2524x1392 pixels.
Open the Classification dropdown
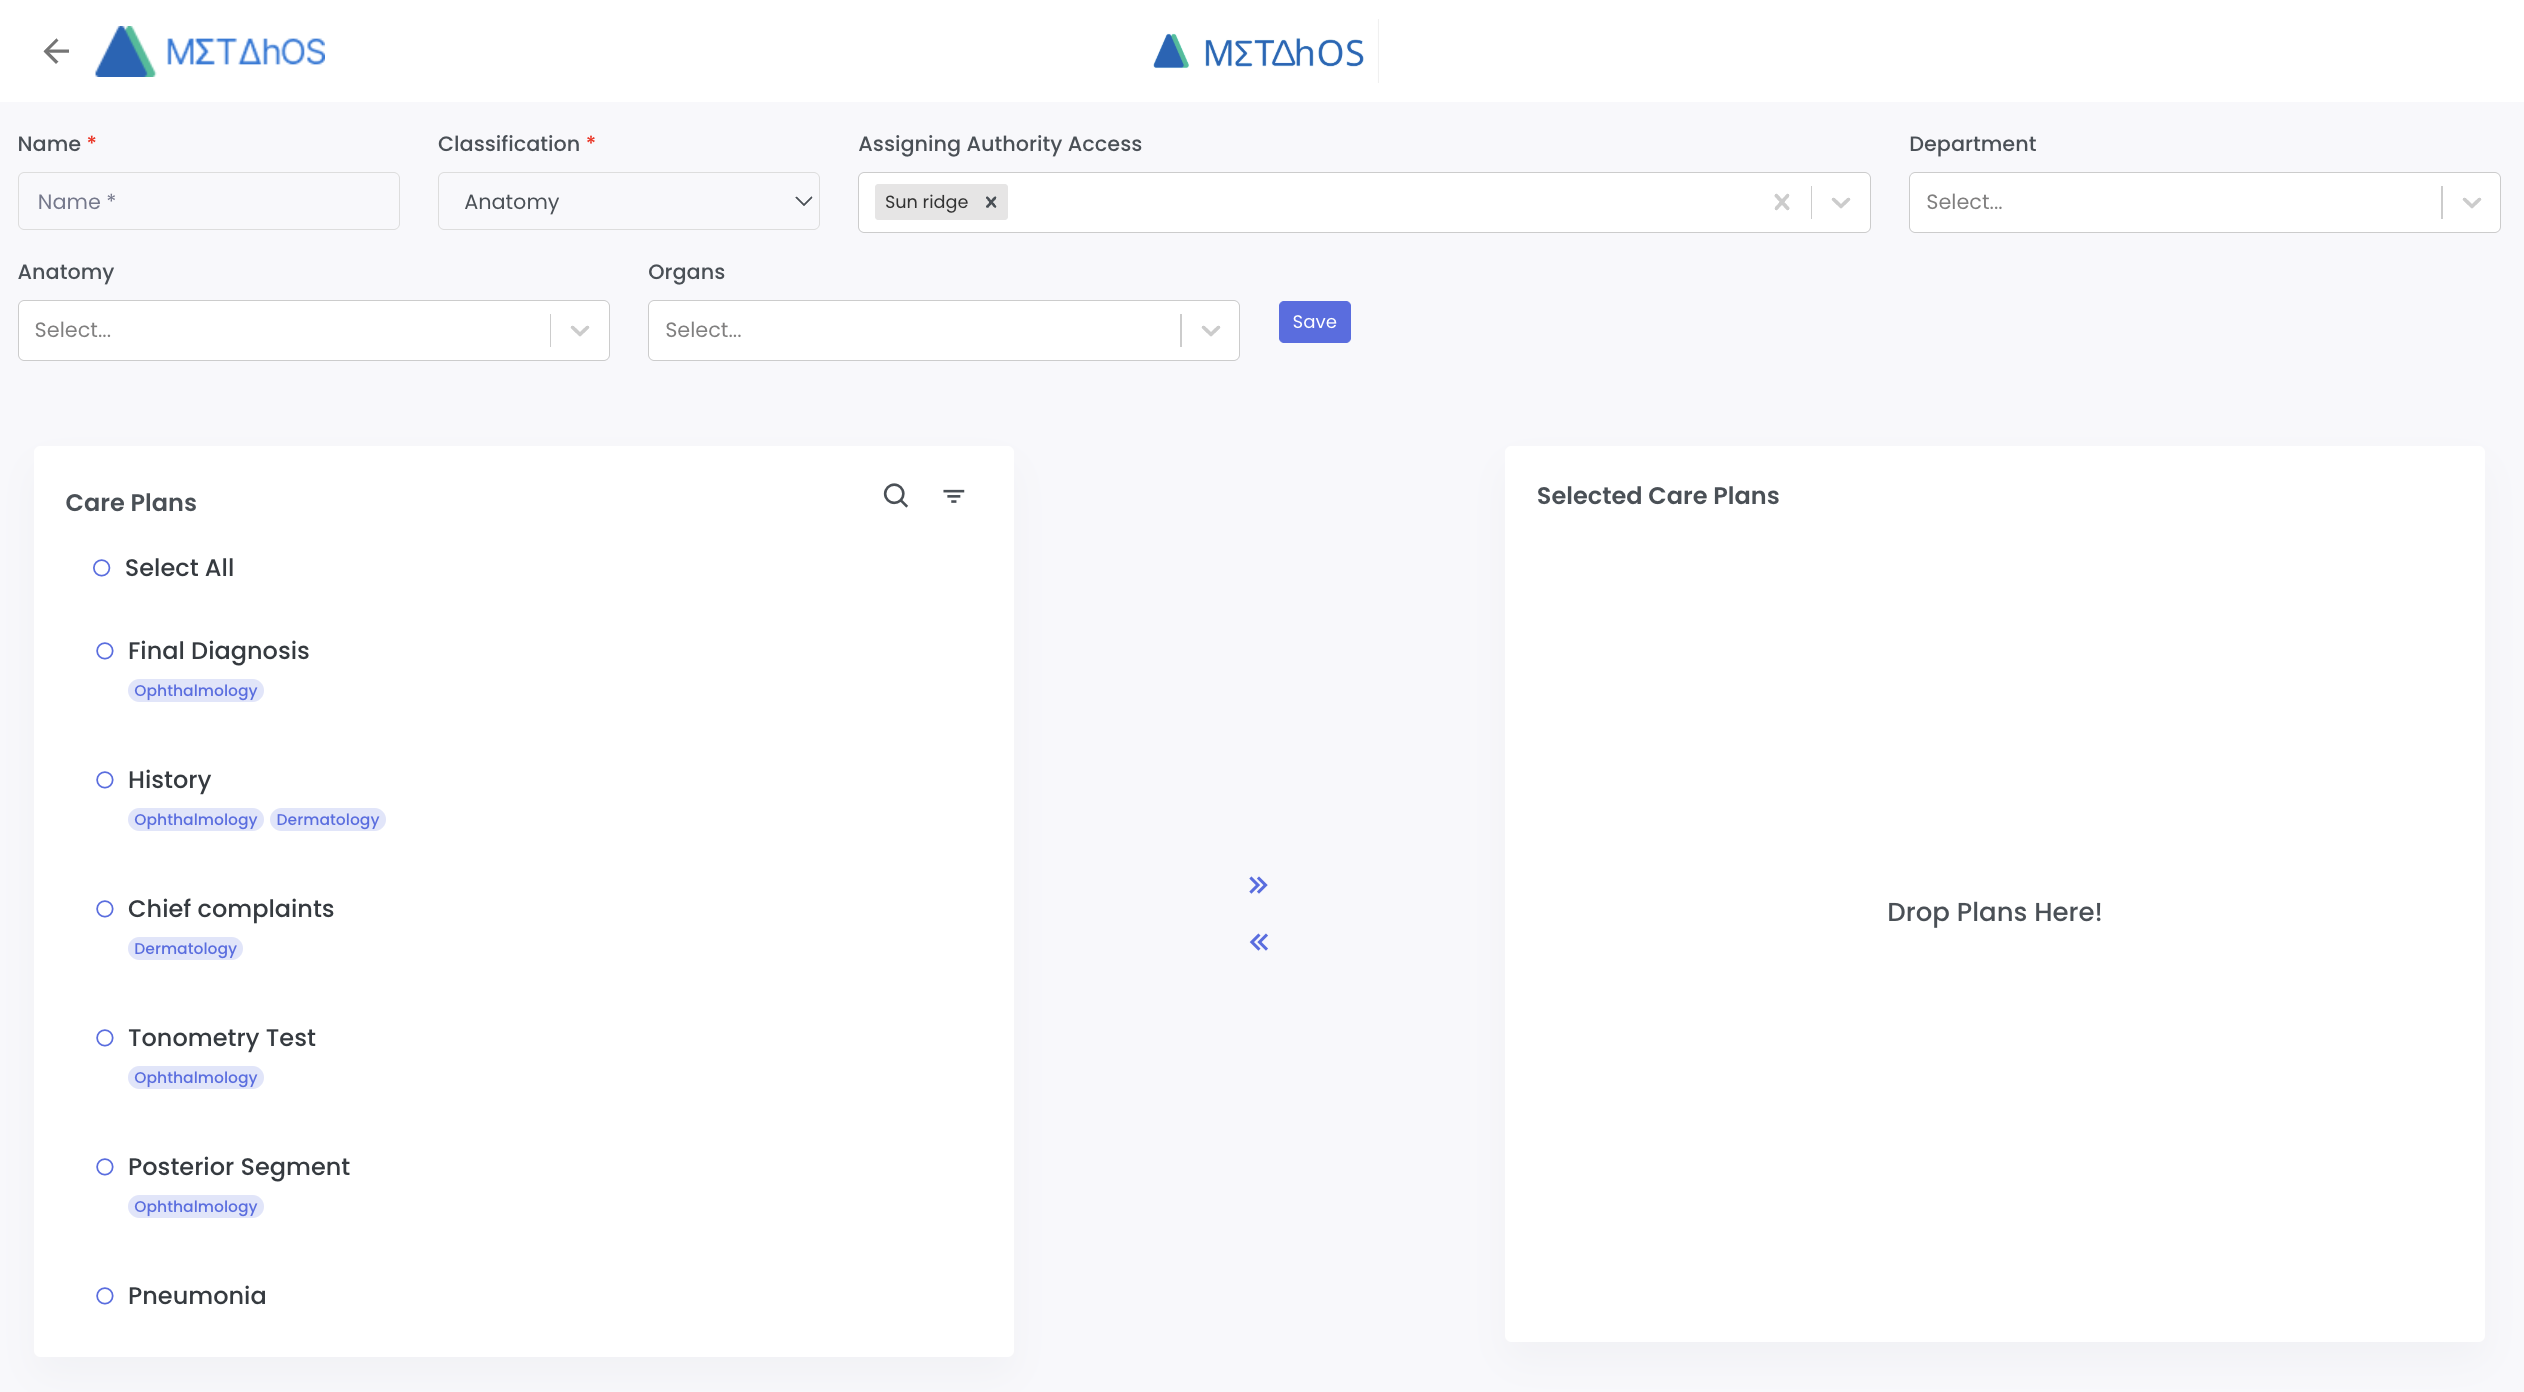click(x=628, y=201)
